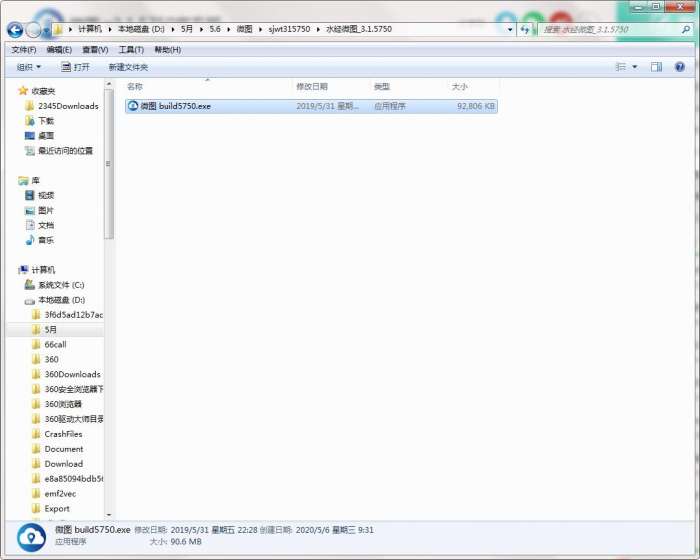
Task: Open the 2345Downloads favorite folder
Action: point(62,106)
